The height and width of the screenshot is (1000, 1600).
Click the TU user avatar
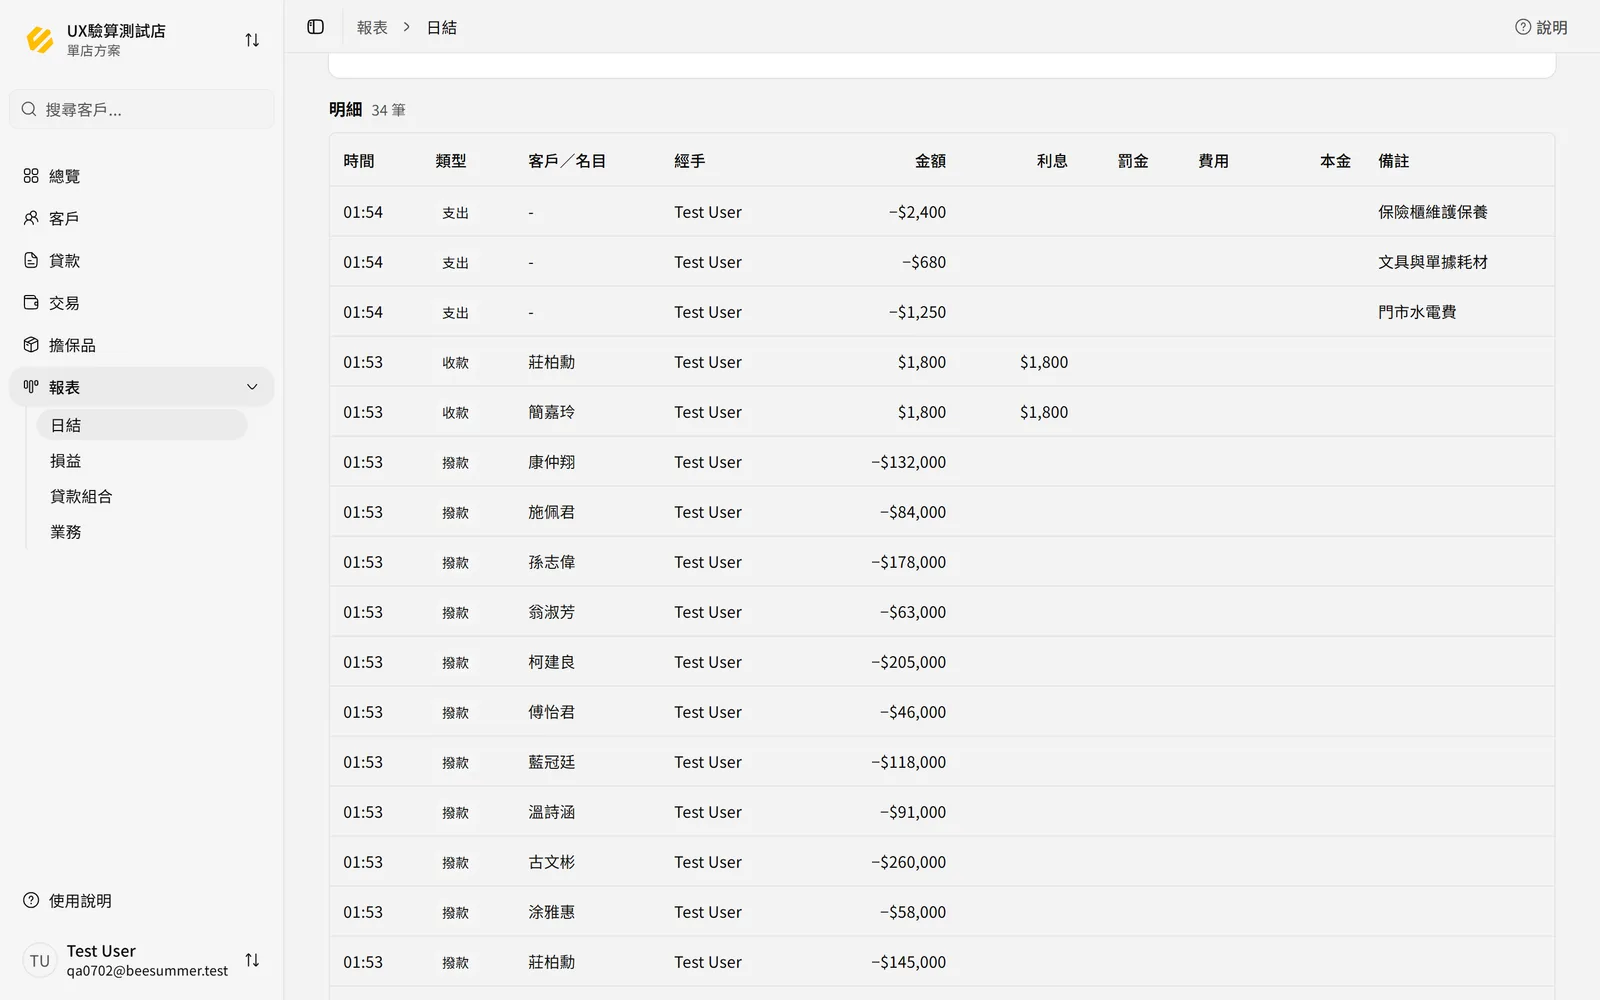point(40,960)
